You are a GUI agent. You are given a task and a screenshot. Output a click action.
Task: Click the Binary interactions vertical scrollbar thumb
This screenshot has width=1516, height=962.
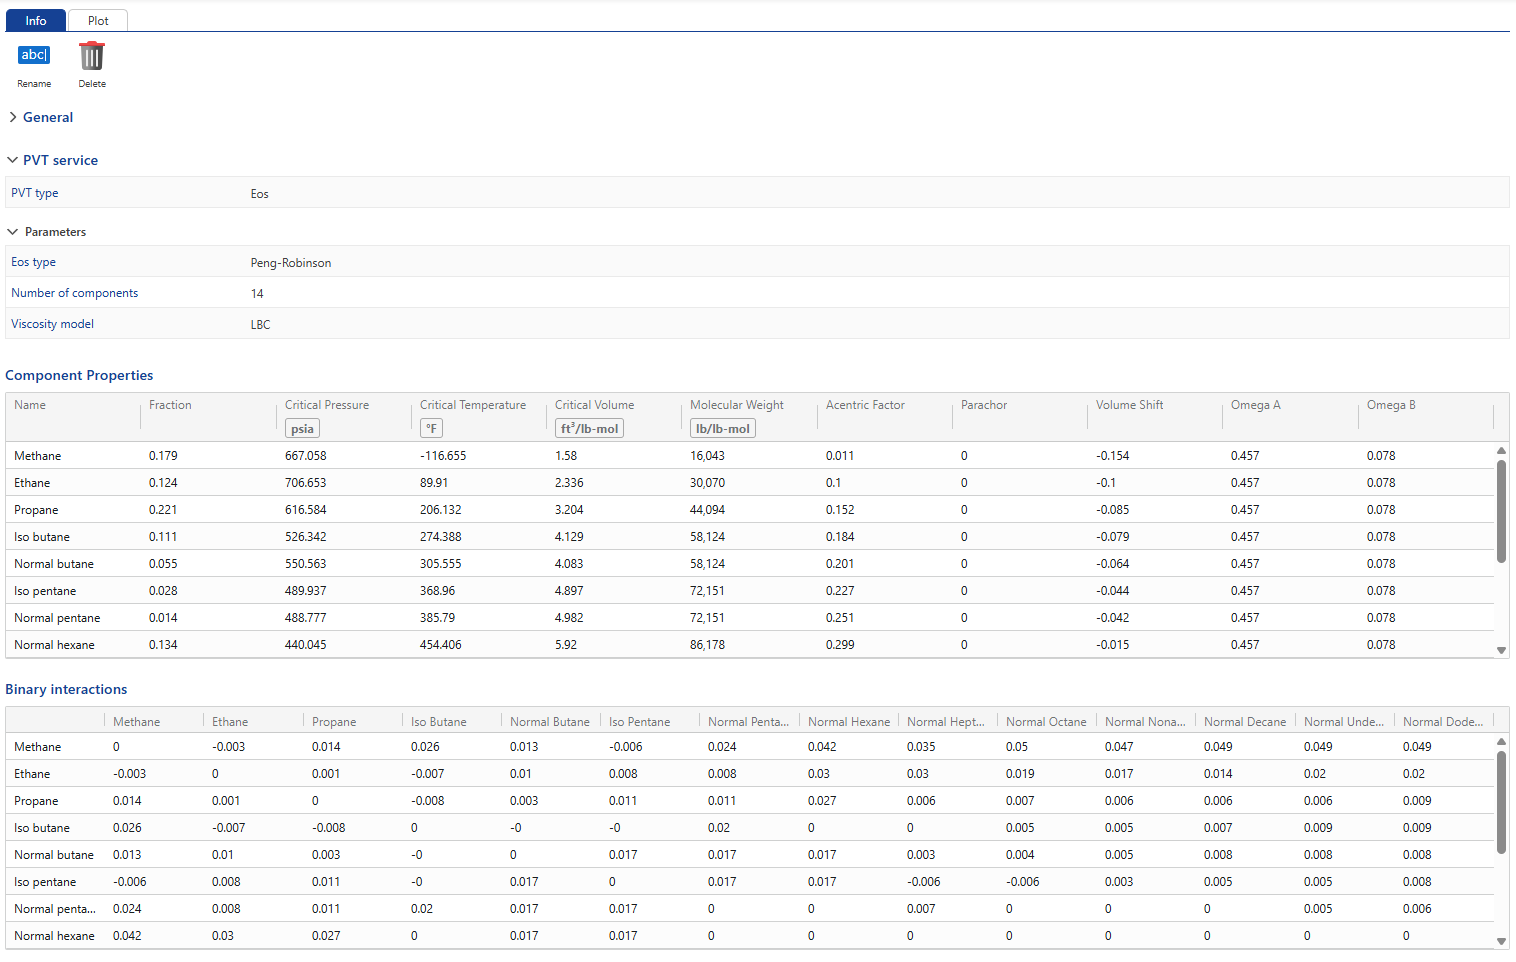[1501, 802]
